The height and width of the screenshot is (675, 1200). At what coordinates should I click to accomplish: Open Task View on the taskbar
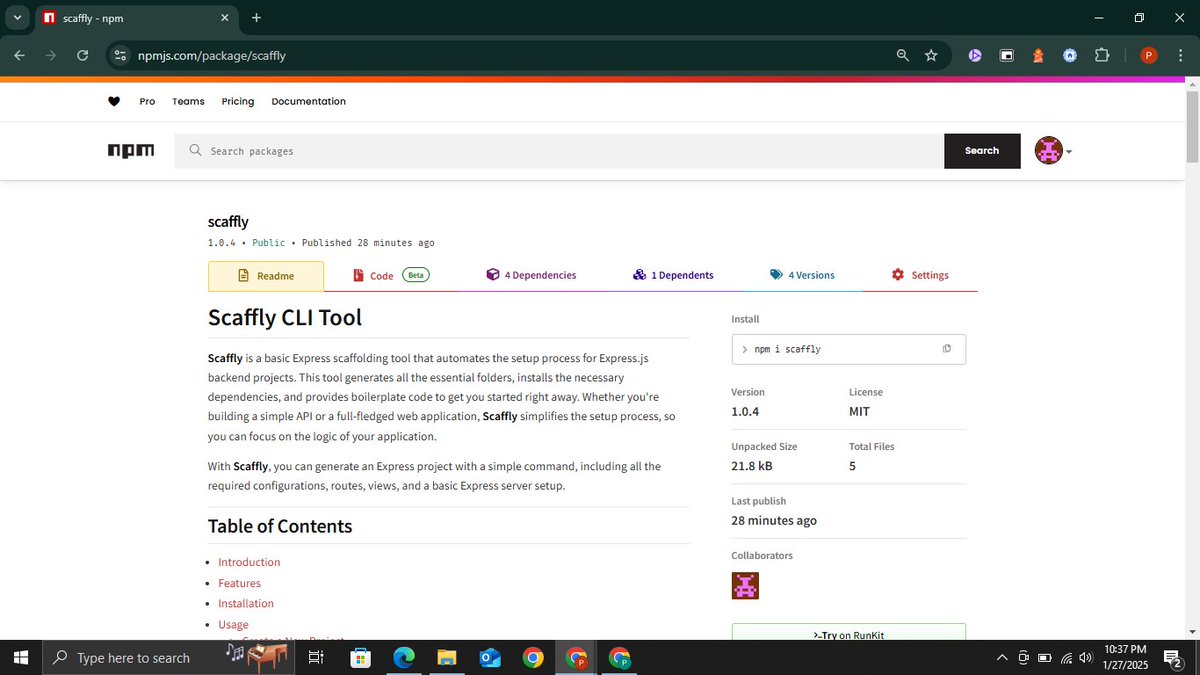coord(316,658)
